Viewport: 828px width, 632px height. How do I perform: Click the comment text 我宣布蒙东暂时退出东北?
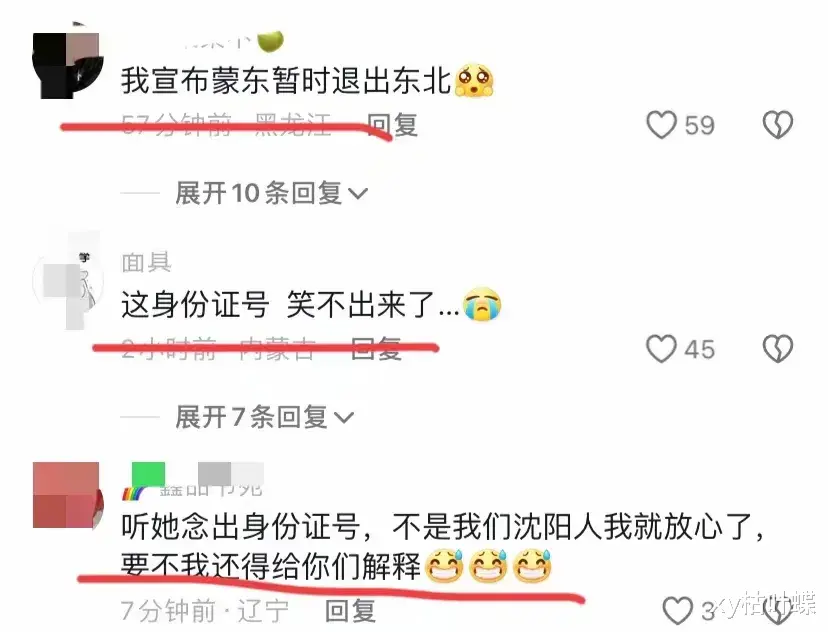[x=285, y=81]
